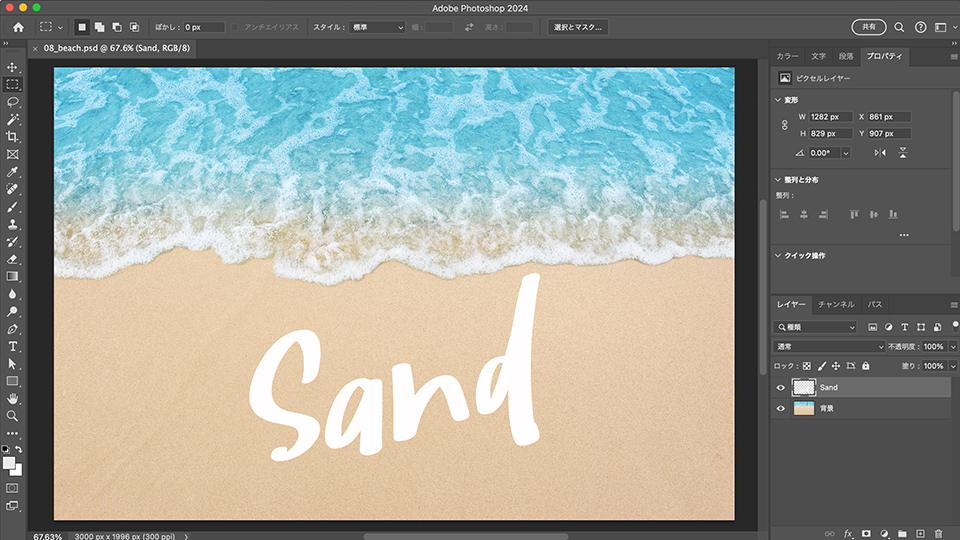Open the Search icon in the top bar
The width and height of the screenshot is (960, 540).
click(899, 27)
